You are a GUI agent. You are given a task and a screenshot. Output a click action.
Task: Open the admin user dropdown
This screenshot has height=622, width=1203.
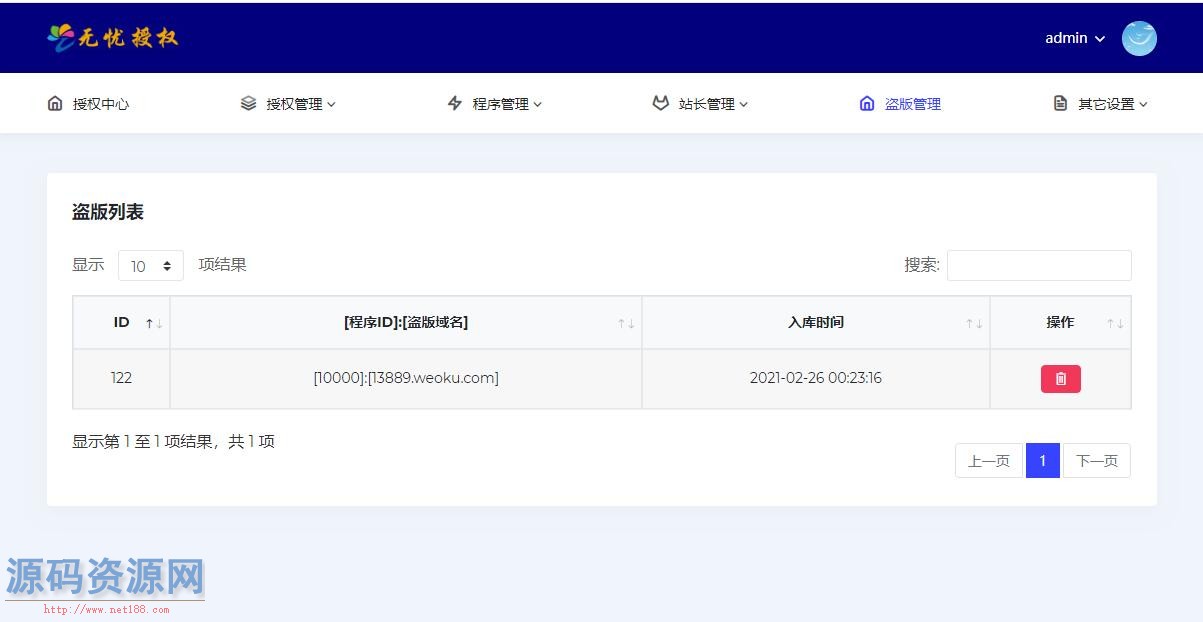[x=1075, y=38]
